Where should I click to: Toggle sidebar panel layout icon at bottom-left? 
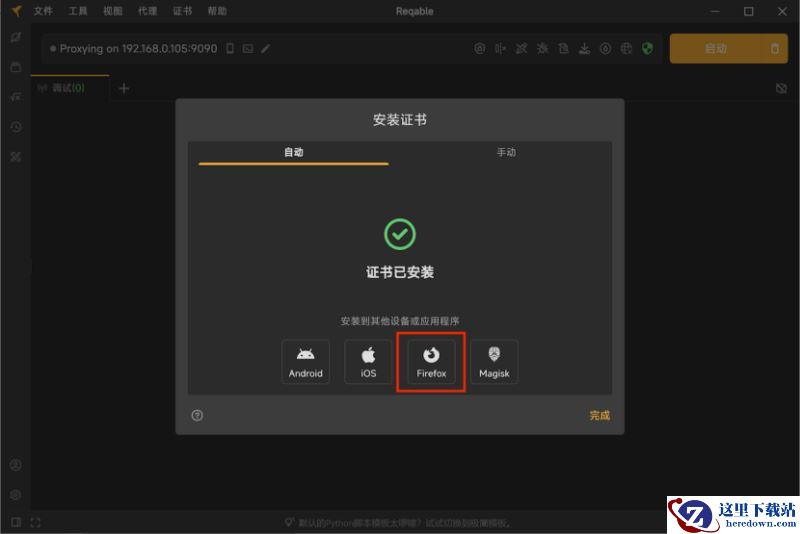pyautogui.click(x=15, y=522)
